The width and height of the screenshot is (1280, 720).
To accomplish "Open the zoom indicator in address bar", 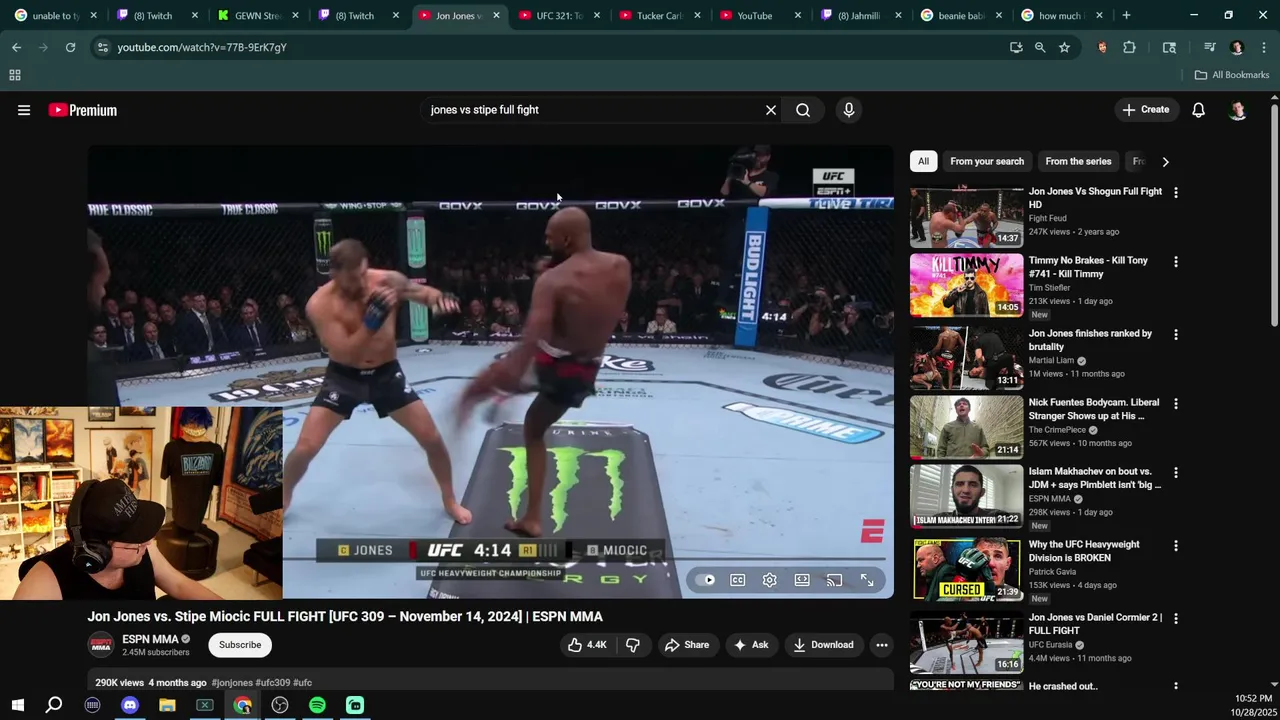I will [x=1040, y=47].
